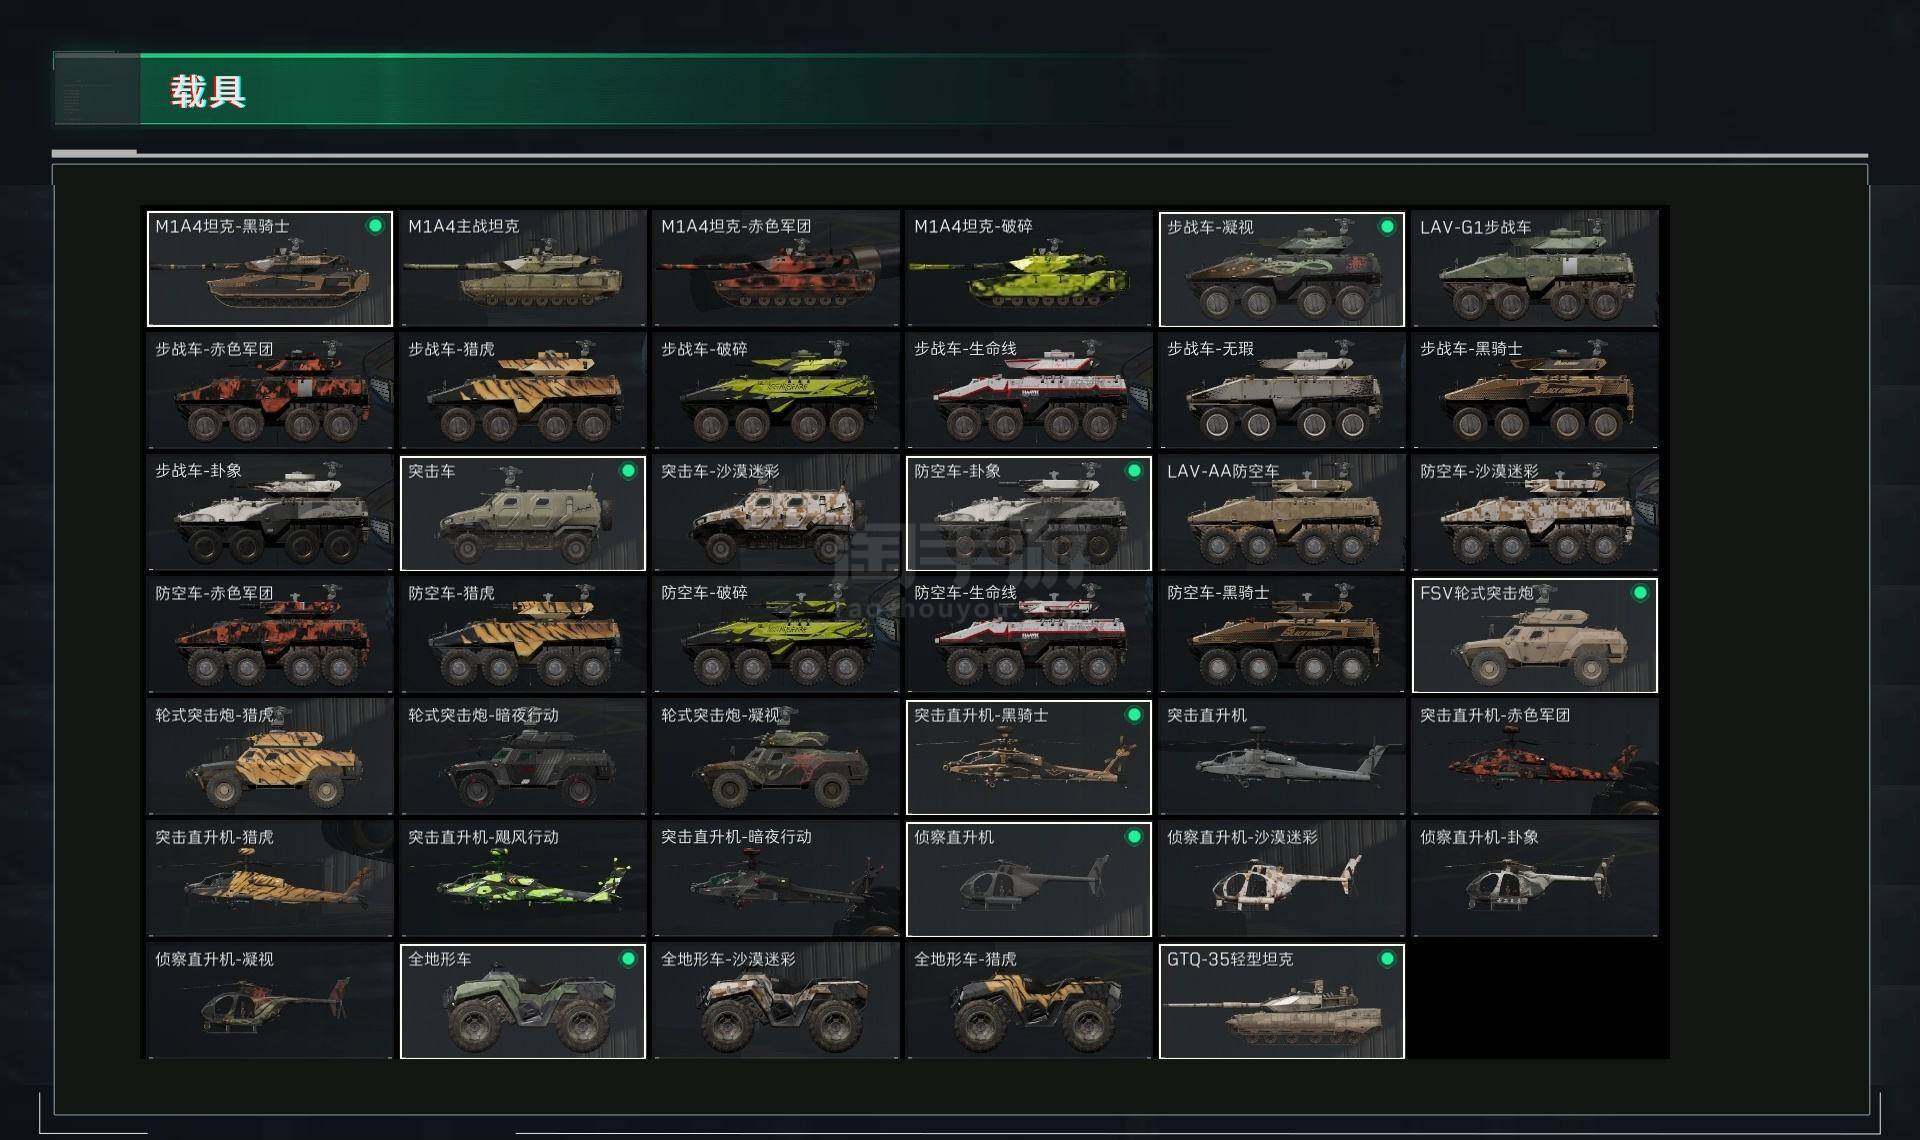Image resolution: width=1920 pixels, height=1140 pixels.
Task: Choose the 全地形车 ATV quad
Action: [x=523, y=1001]
